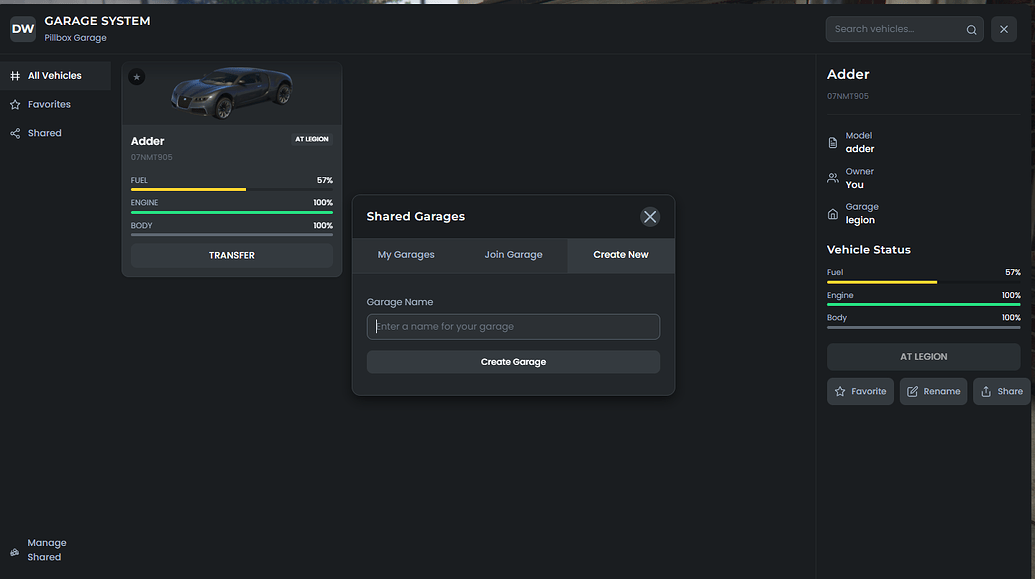Click the Shared network icon in sidebar
1035x579 pixels.
click(x=14, y=132)
